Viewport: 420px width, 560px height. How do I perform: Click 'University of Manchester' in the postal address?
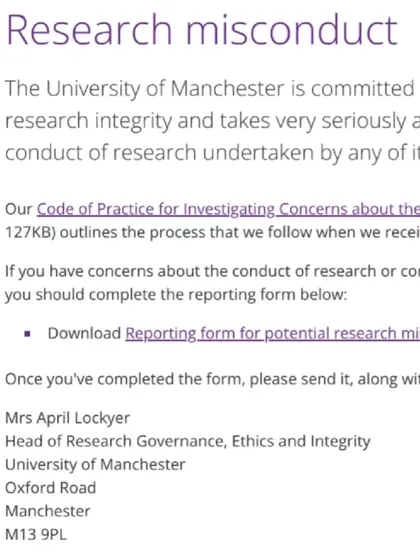click(x=95, y=465)
